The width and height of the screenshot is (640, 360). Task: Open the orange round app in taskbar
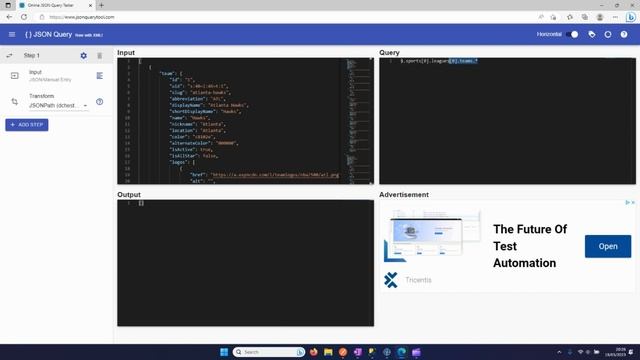(343, 352)
